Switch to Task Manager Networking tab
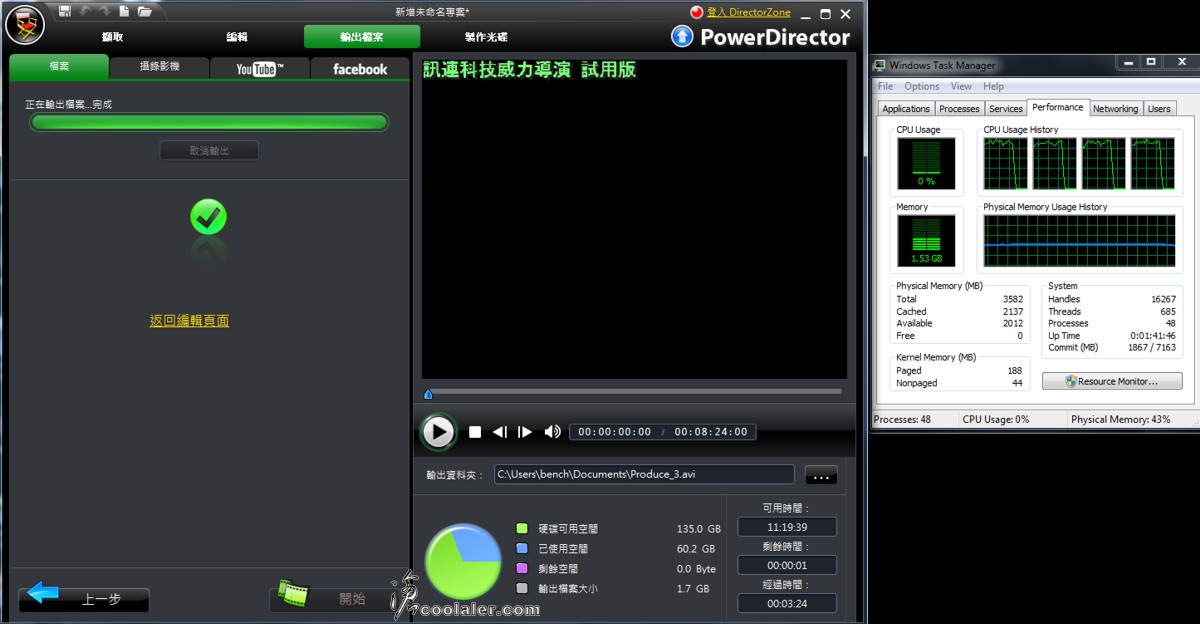 coord(1115,109)
